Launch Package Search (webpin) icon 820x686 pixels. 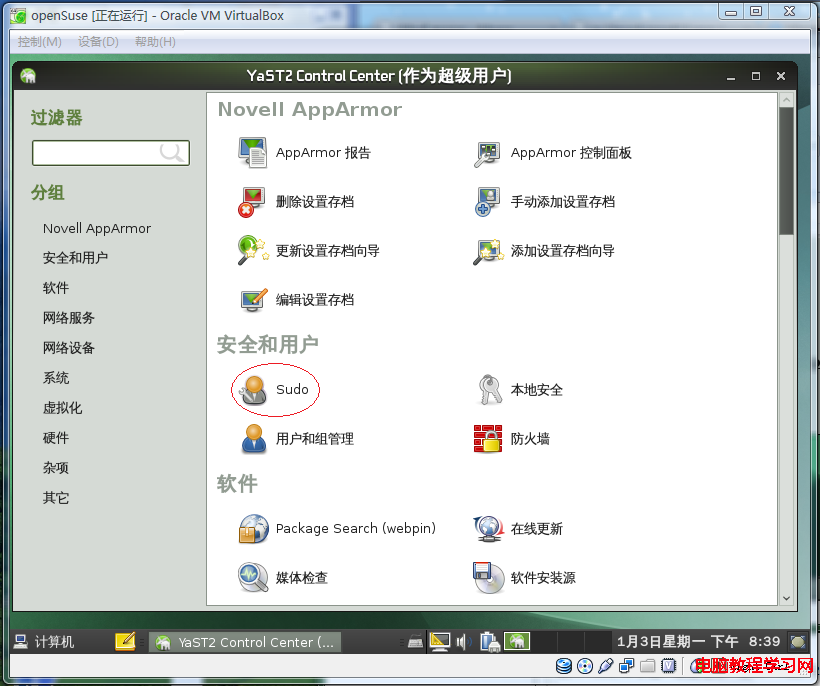coord(254,529)
